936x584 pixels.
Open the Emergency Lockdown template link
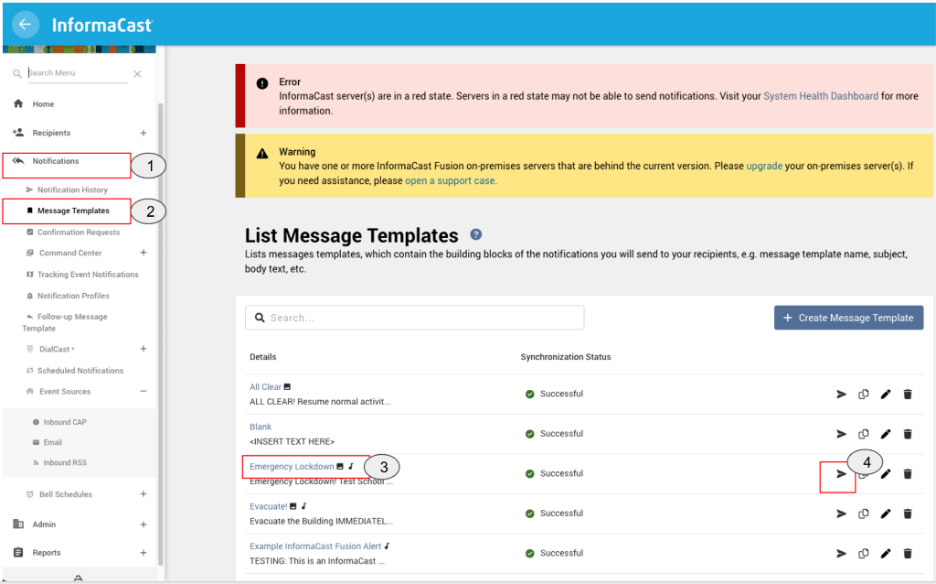[x=291, y=467]
